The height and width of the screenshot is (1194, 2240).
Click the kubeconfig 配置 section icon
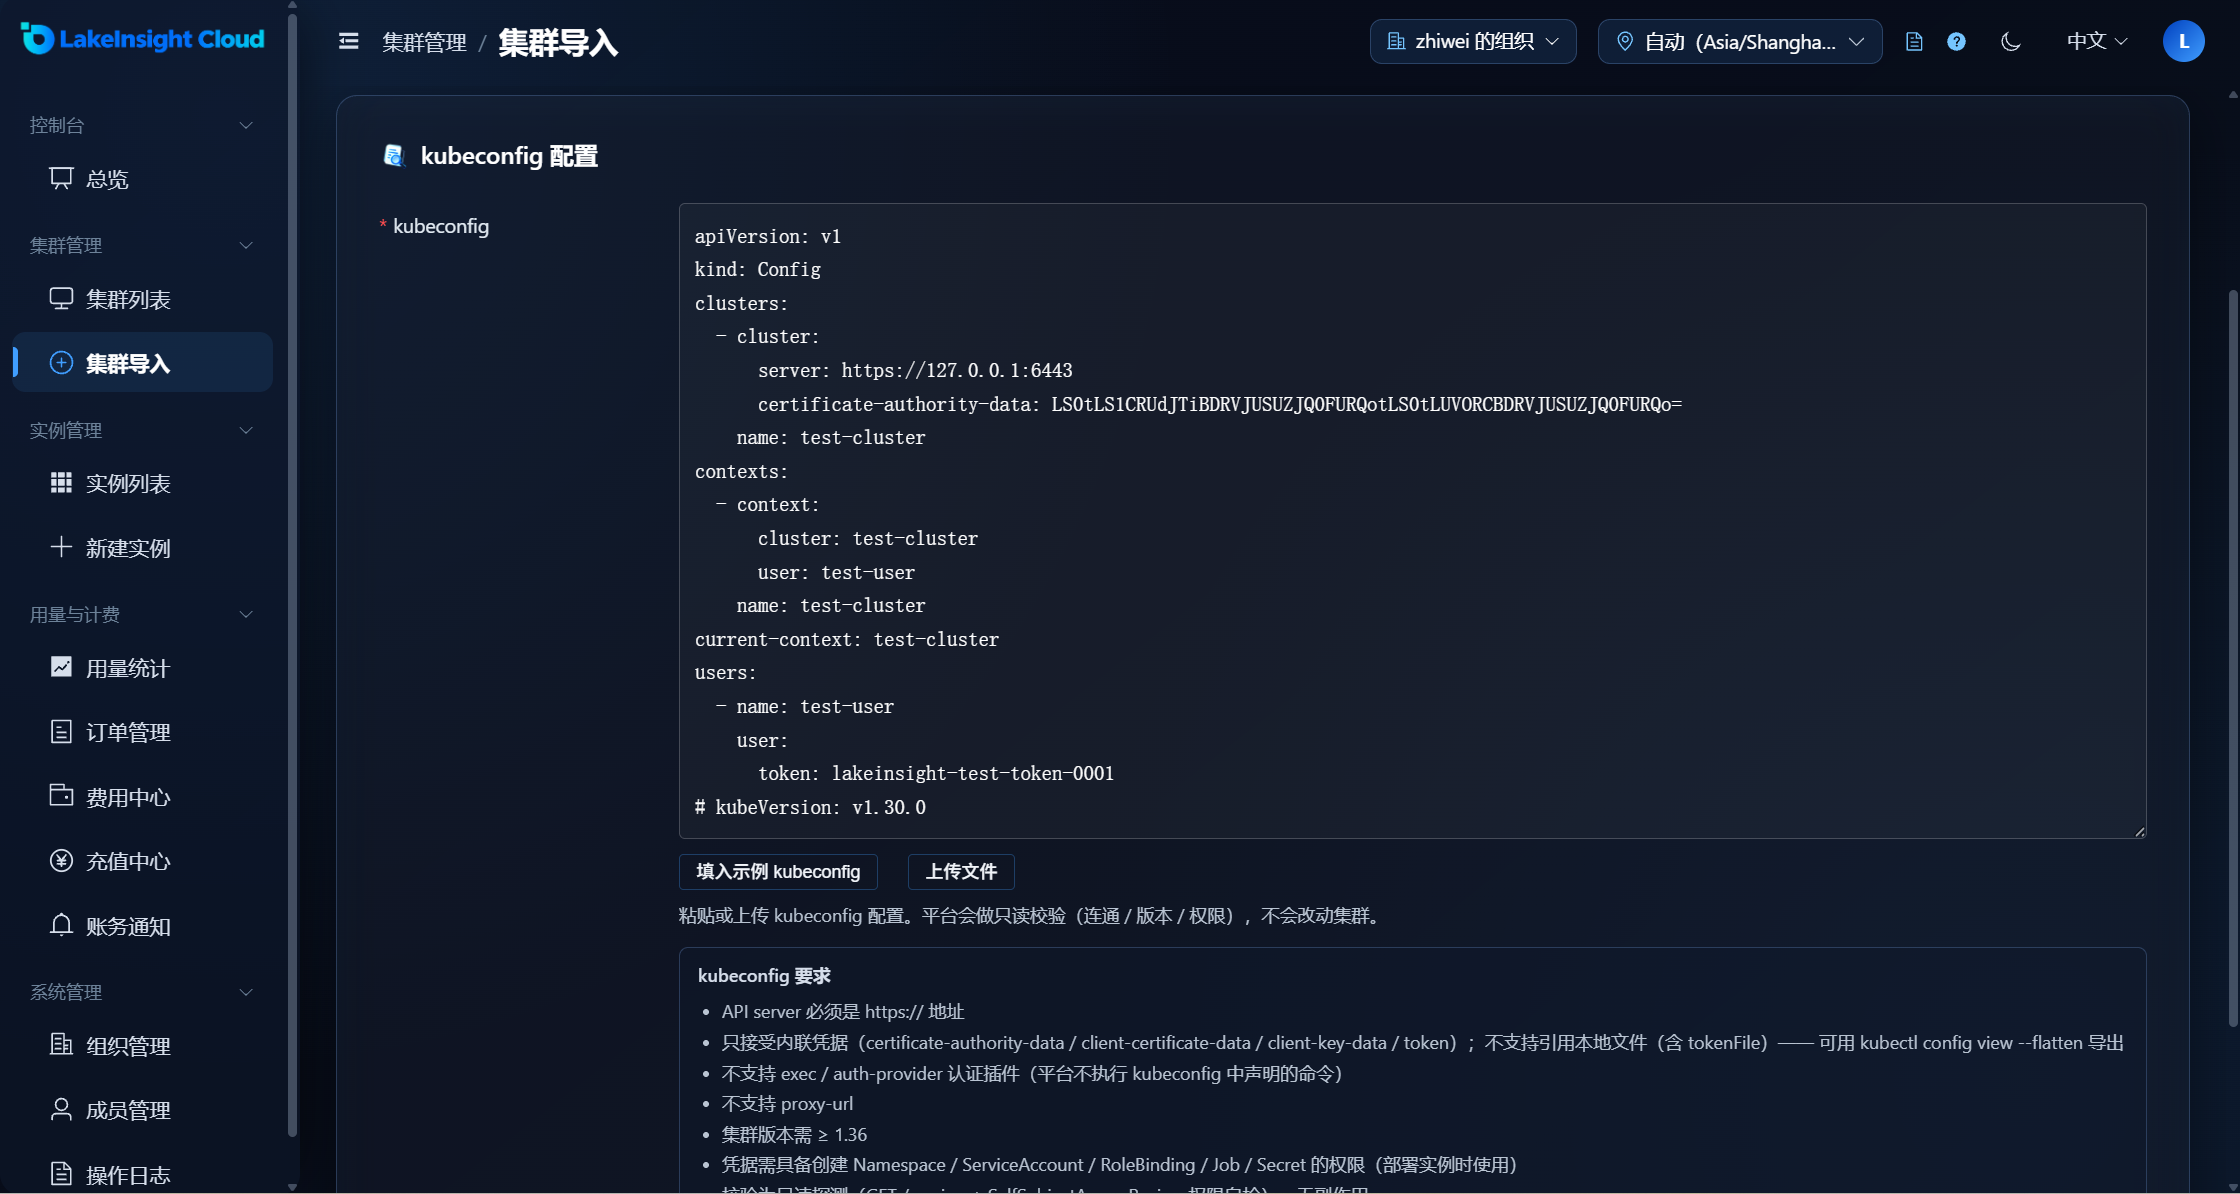click(x=394, y=156)
